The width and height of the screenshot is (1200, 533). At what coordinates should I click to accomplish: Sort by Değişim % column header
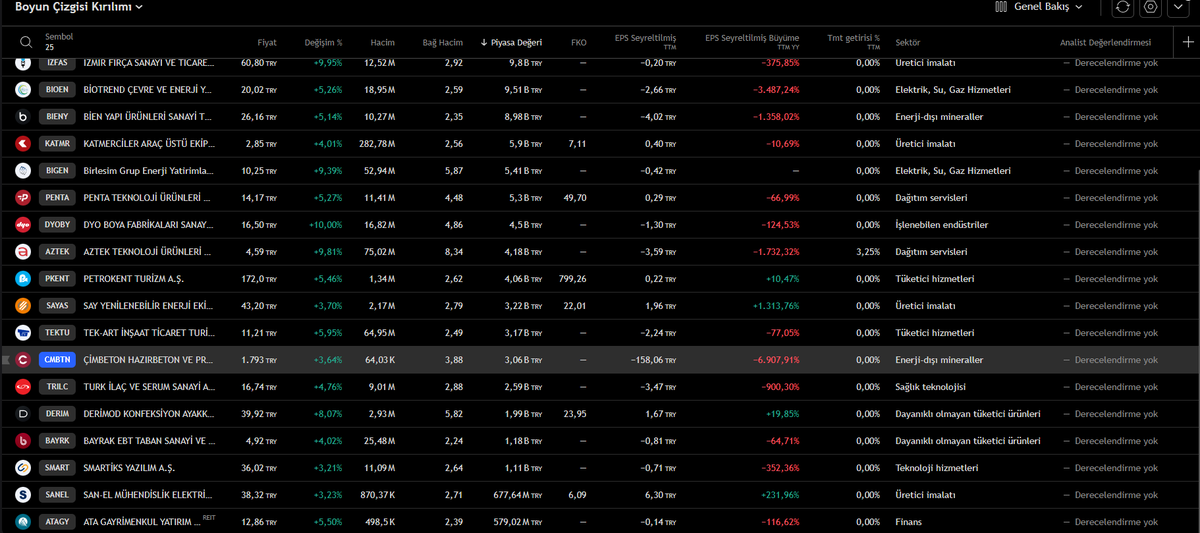click(324, 43)
